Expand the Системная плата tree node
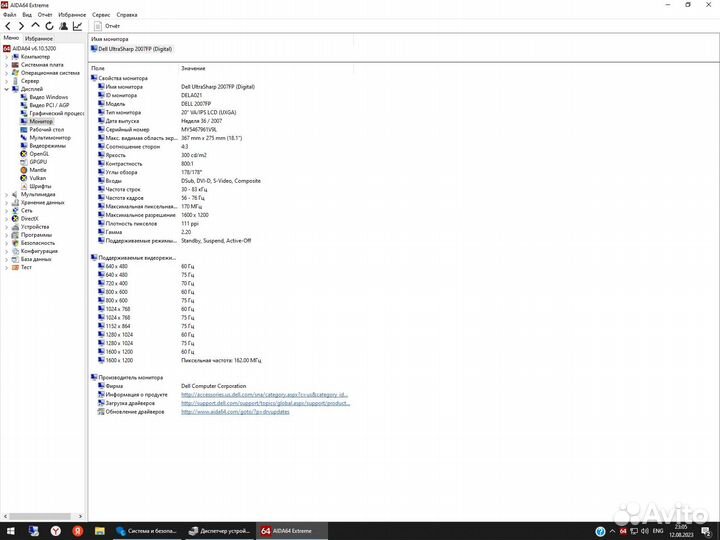Image resolution: width=720 pixels, height=540 pixels. [6, 65]
